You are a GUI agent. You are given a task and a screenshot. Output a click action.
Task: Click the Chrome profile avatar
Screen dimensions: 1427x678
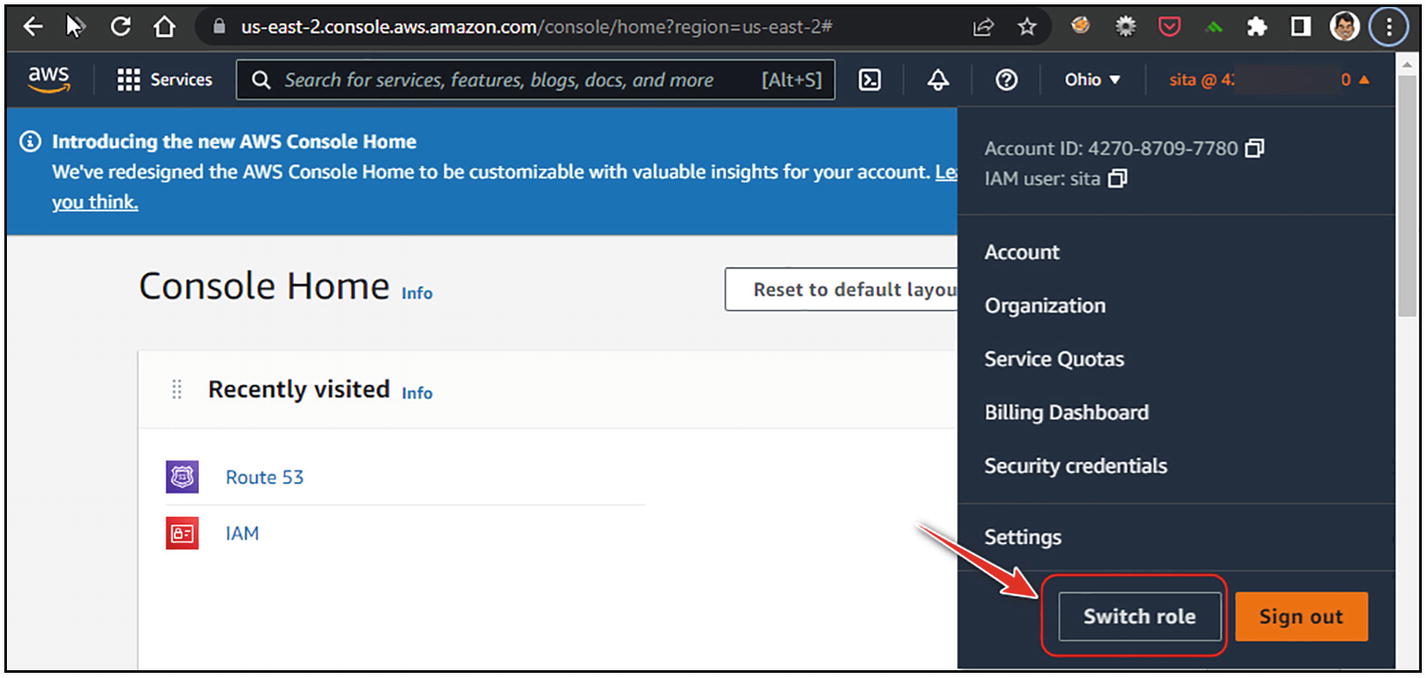coord(1345,27)
